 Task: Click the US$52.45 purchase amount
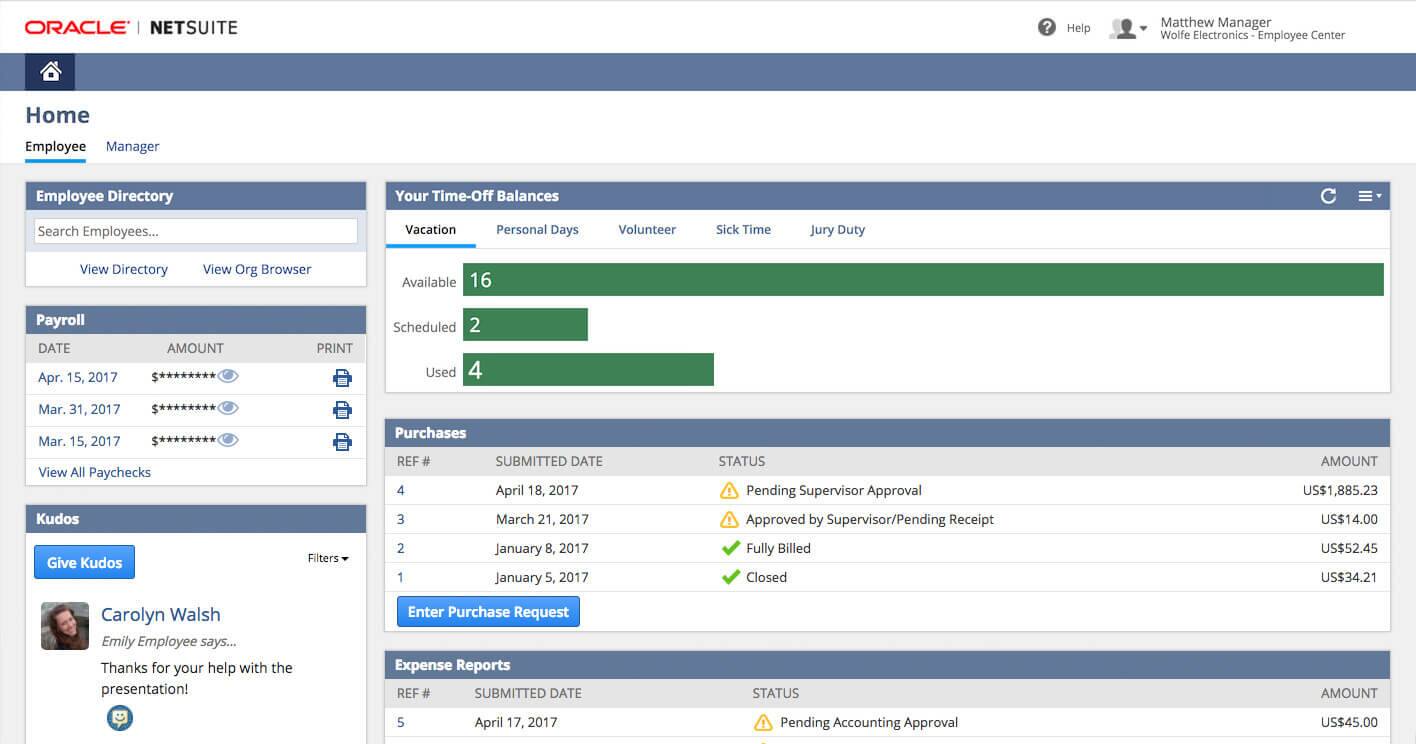(1349, 548)
